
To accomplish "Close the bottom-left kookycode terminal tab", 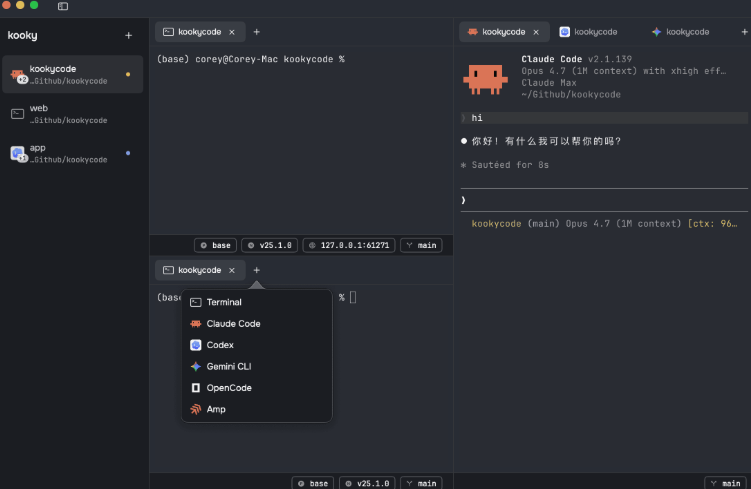I will (x=232, y=271).
